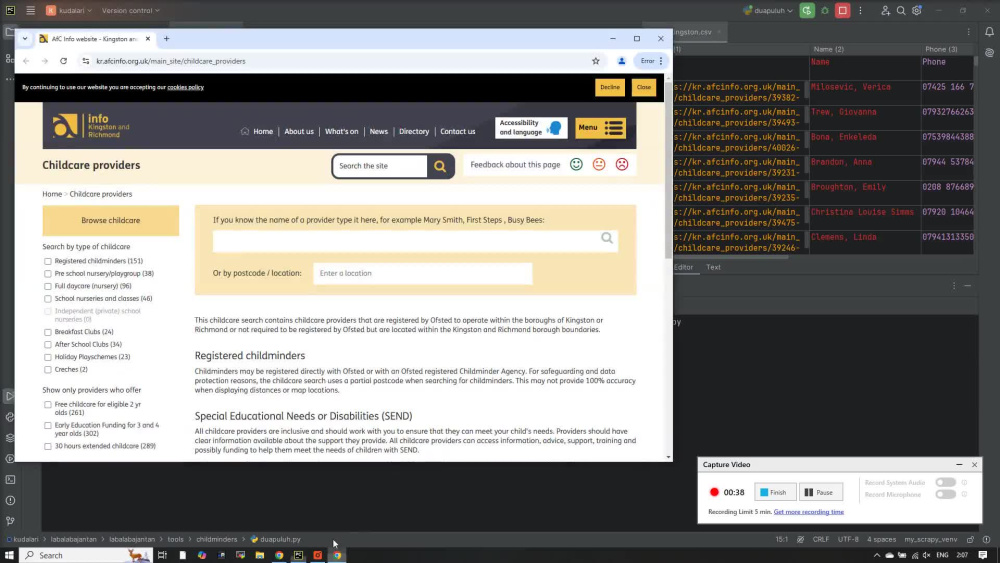Open What's on navigation item

(x=341, y=131)
